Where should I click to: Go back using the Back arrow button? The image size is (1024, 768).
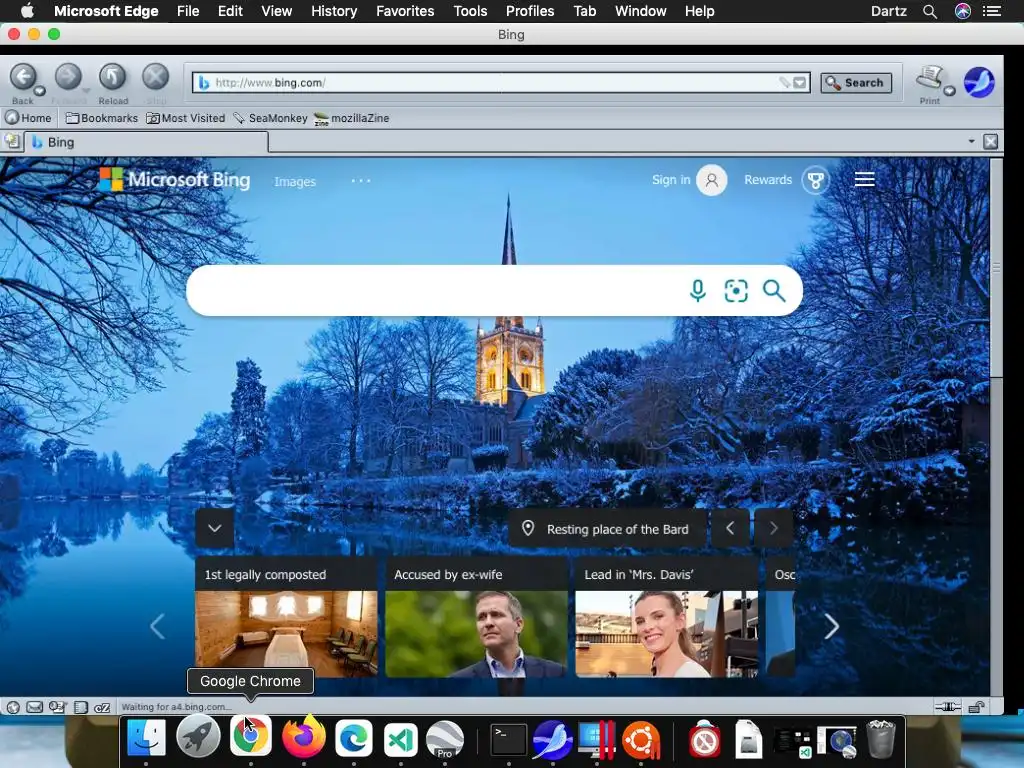click(x=23, y=77)
